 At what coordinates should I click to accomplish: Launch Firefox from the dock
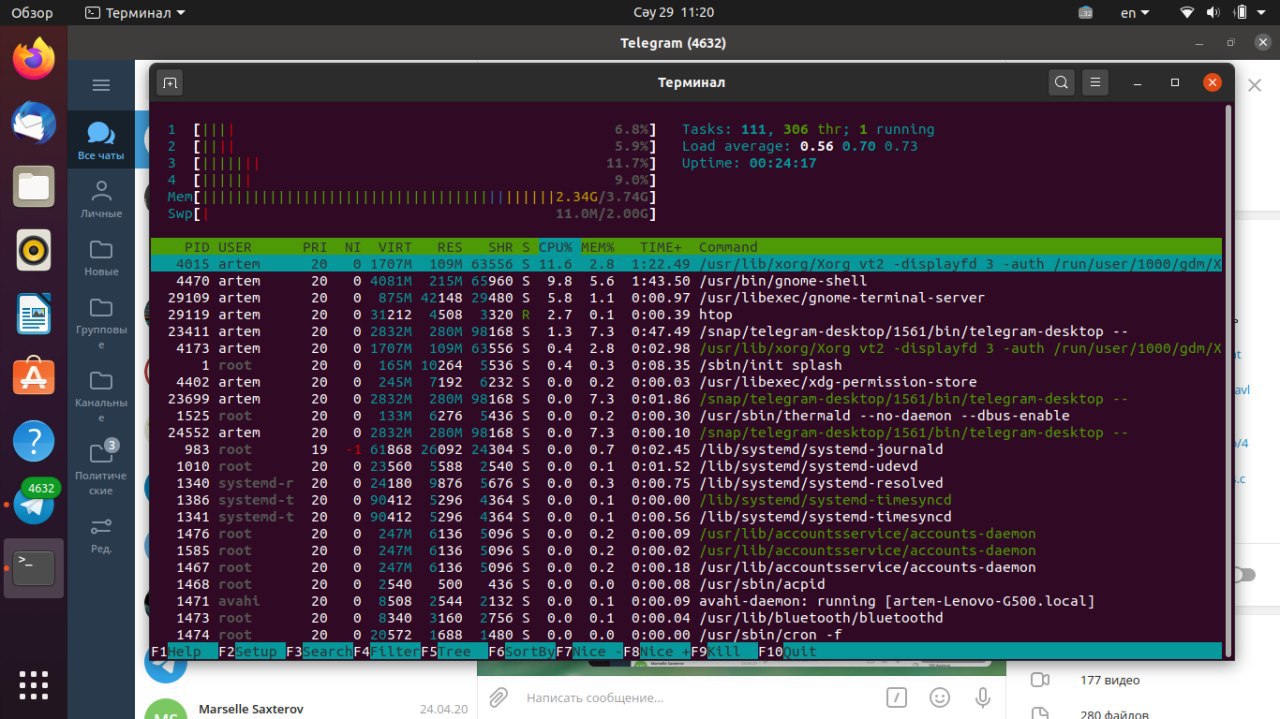pos(33,59)
